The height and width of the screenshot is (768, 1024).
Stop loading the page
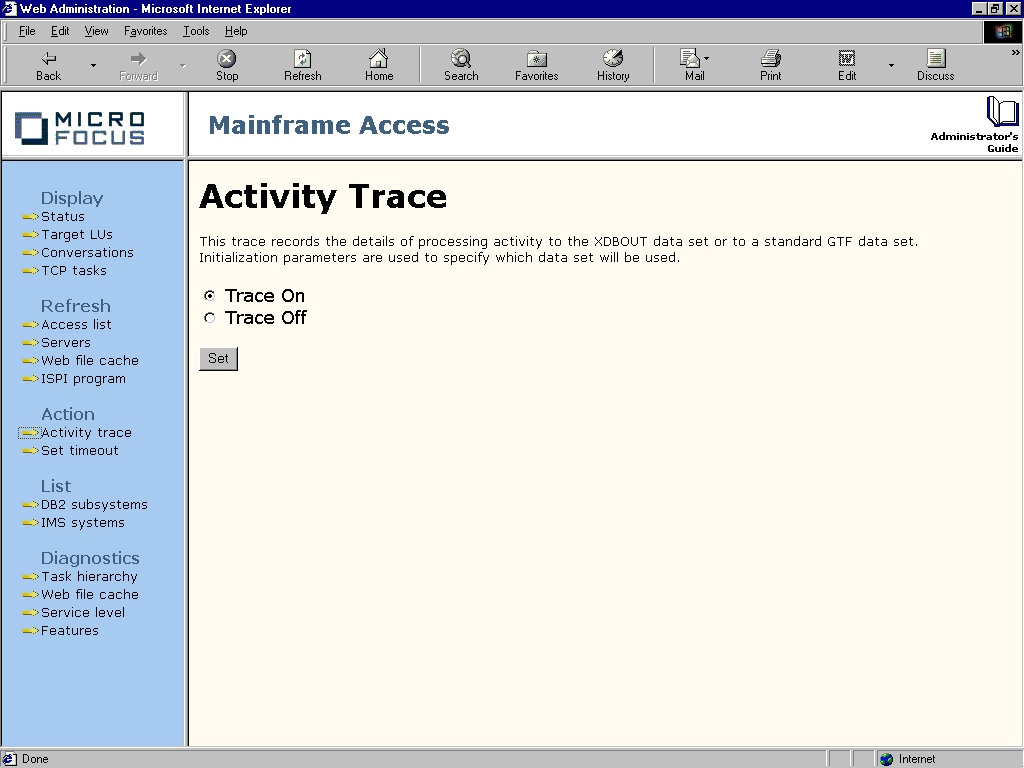coord(226,64)
